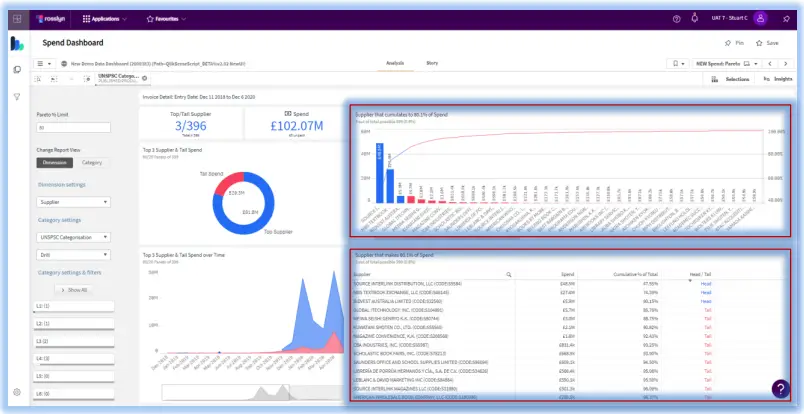Click the red Tail Spend donut segment

227,184
